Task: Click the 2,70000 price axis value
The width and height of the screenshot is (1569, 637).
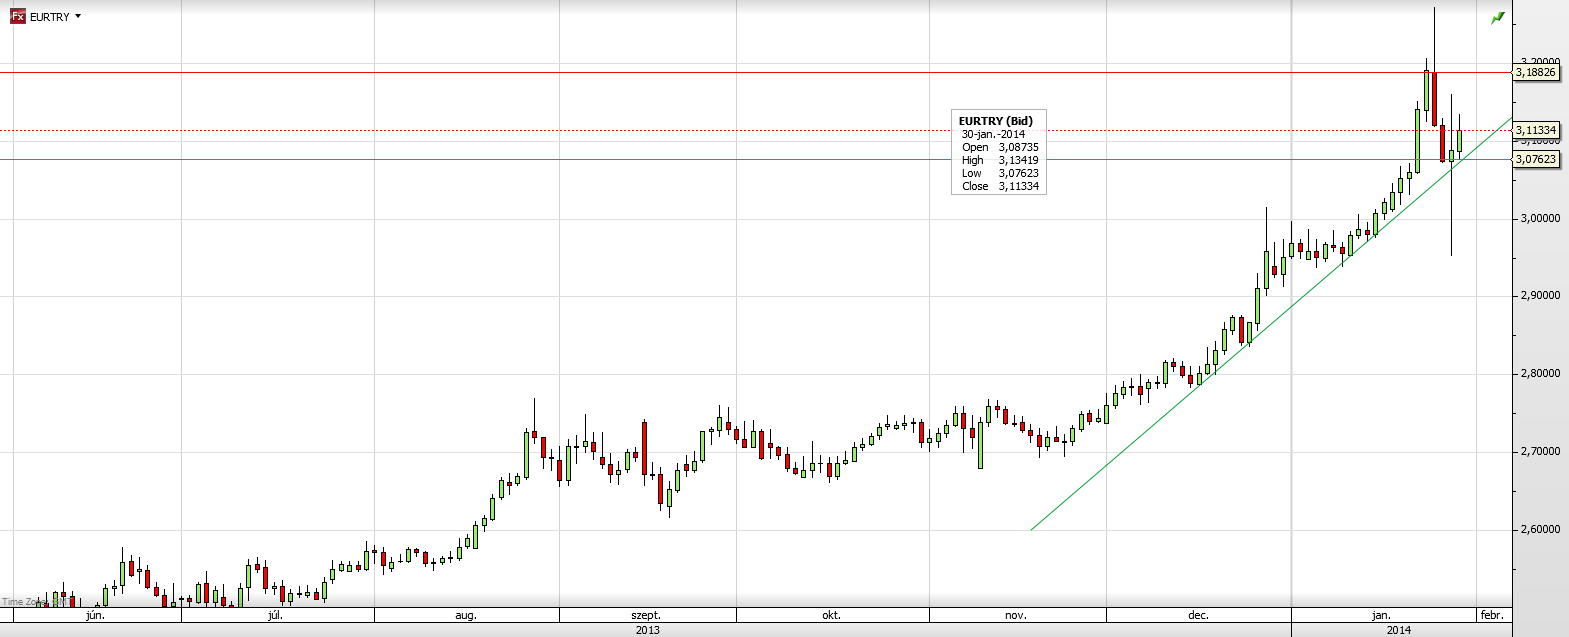Action: pyautogui.click(x=1539, y=452)
